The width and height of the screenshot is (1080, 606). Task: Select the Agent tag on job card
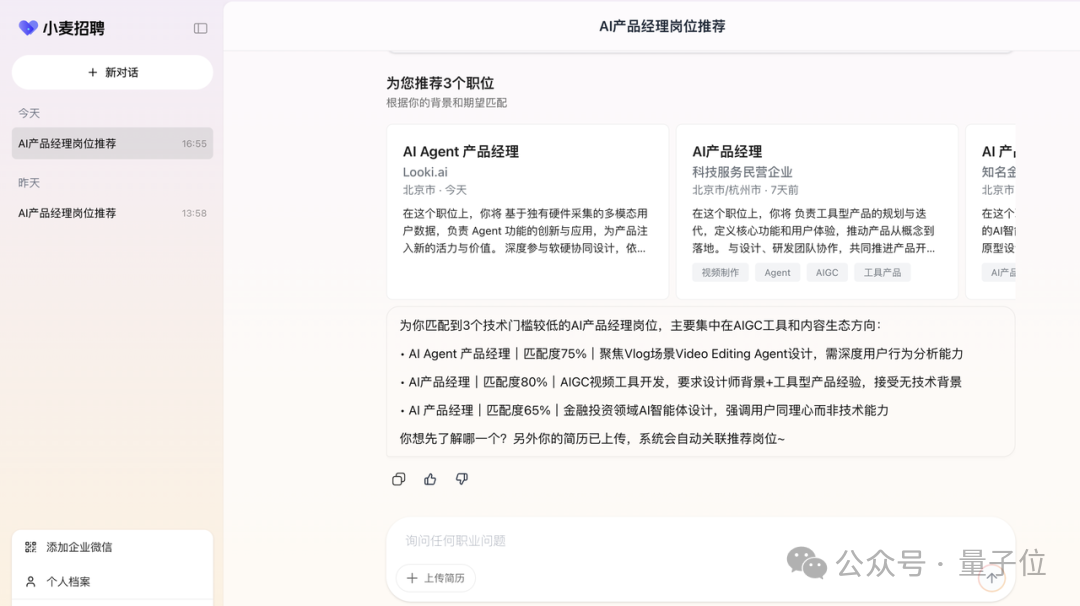(778, 273)
